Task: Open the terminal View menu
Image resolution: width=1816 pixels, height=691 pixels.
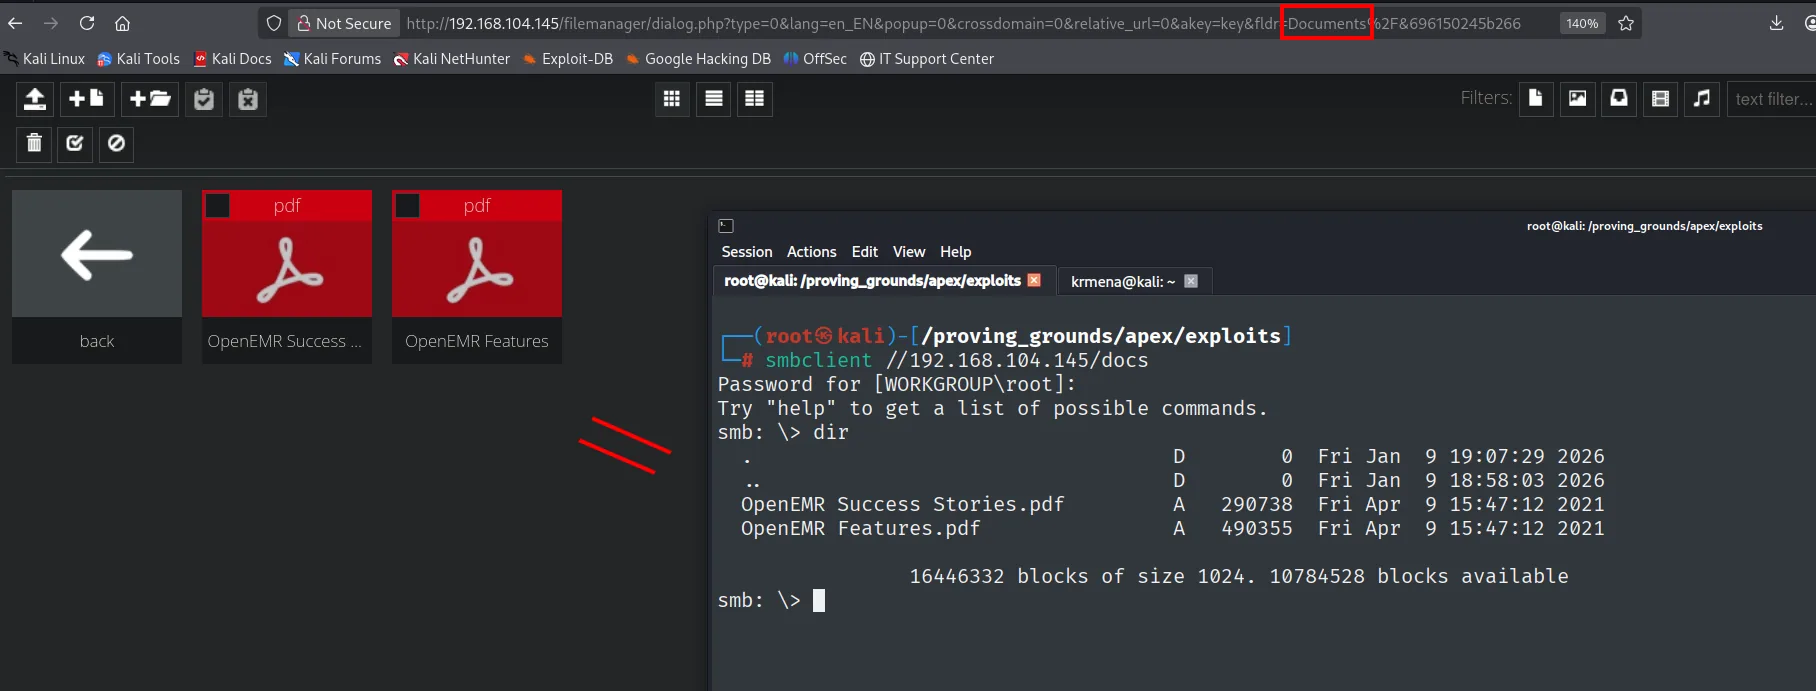Action: 909,252
